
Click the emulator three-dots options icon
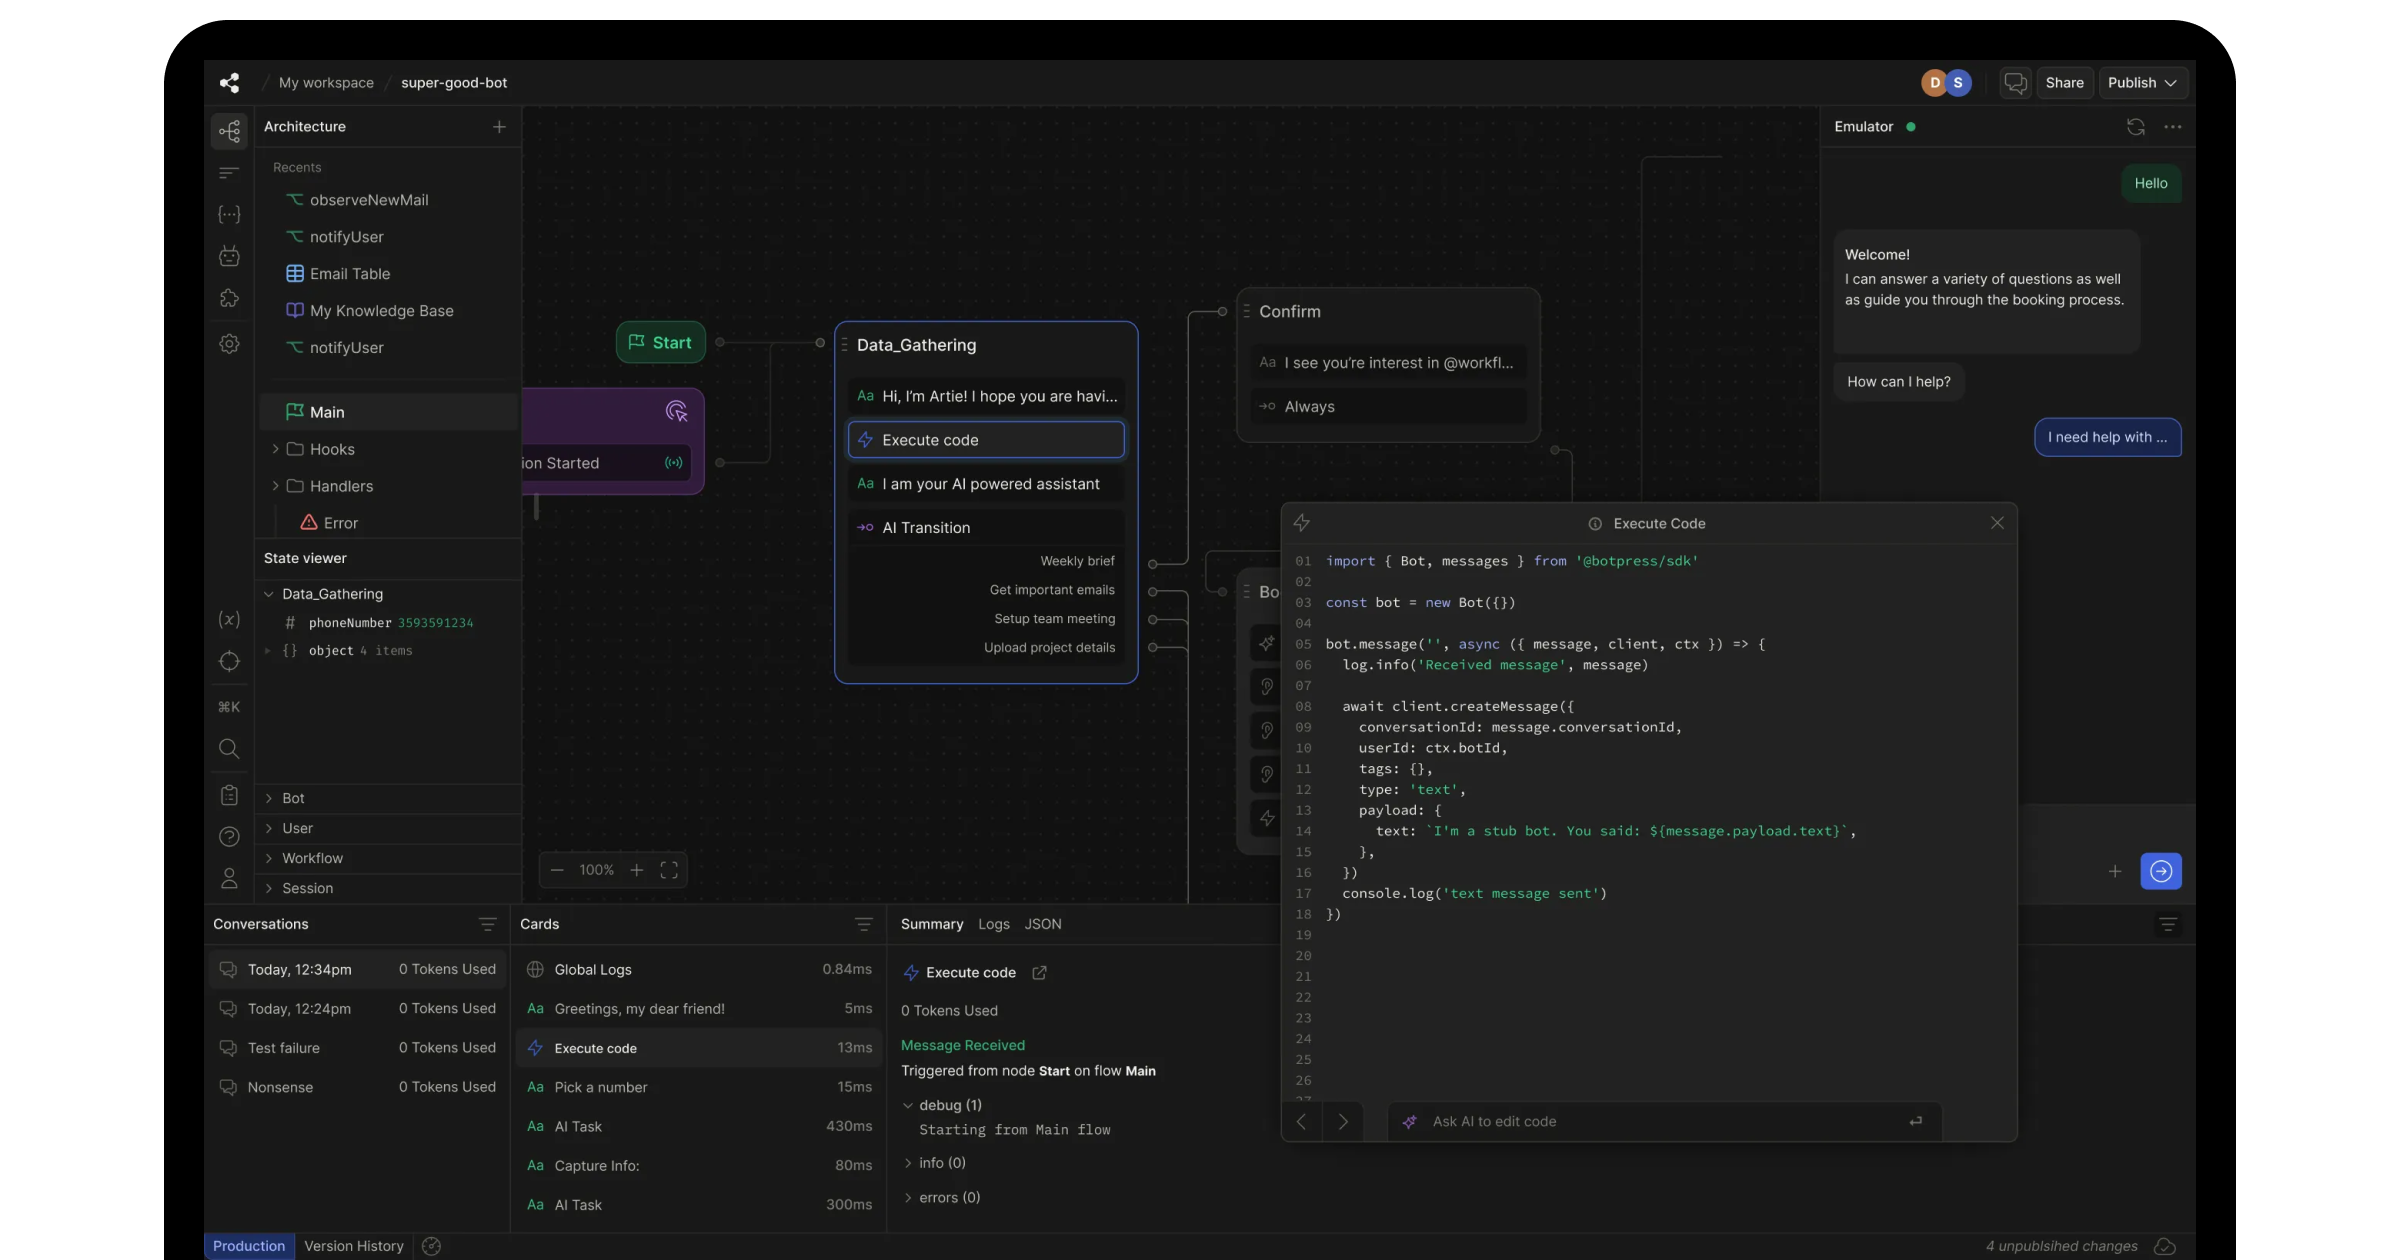[2173, 127]
